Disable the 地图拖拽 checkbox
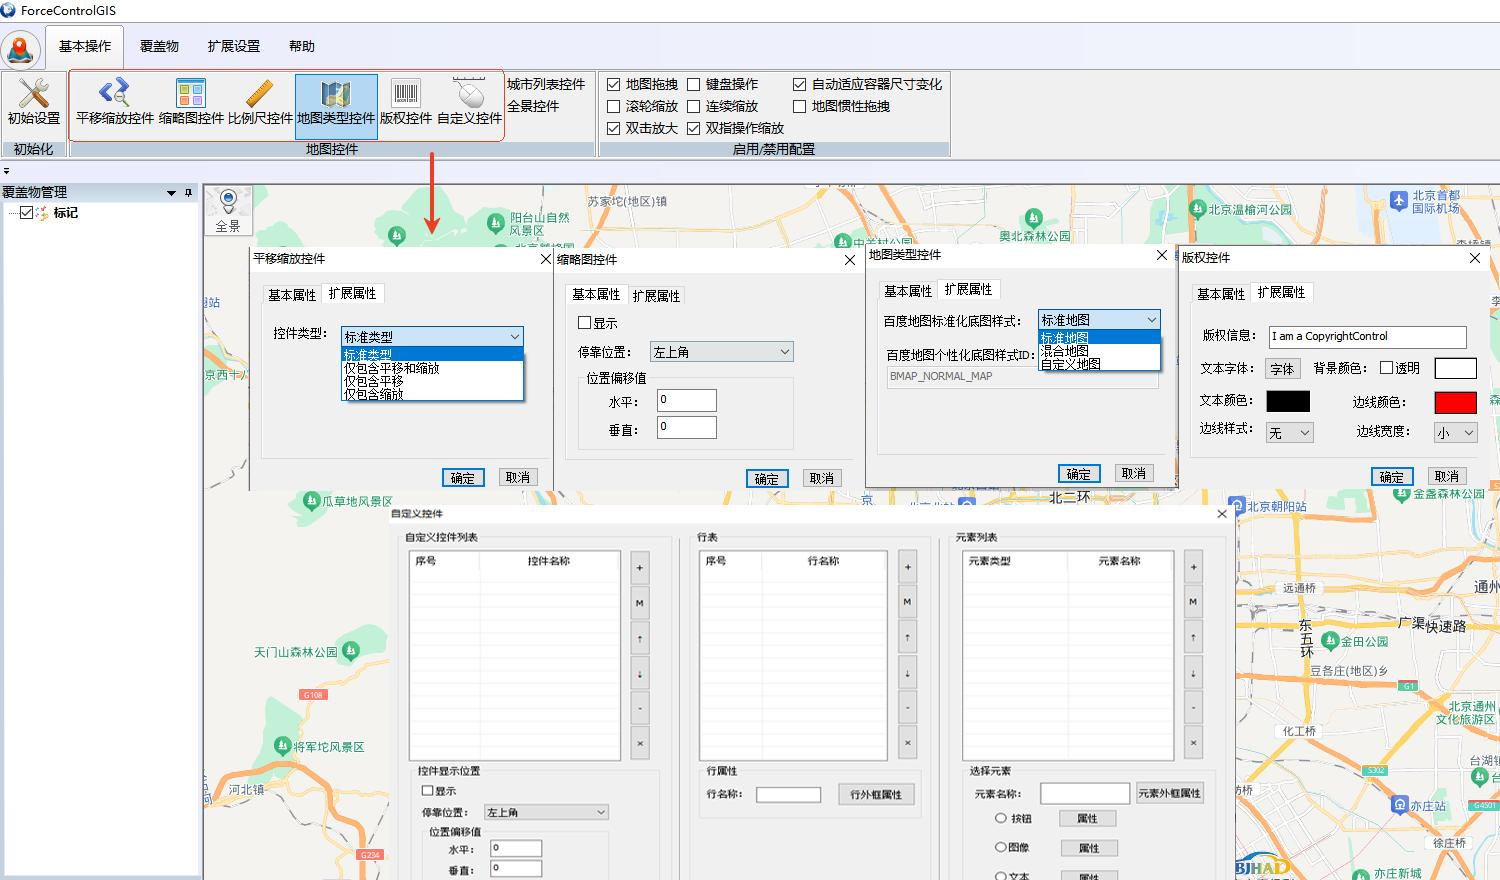1500x880 pixels. (614, 85)
